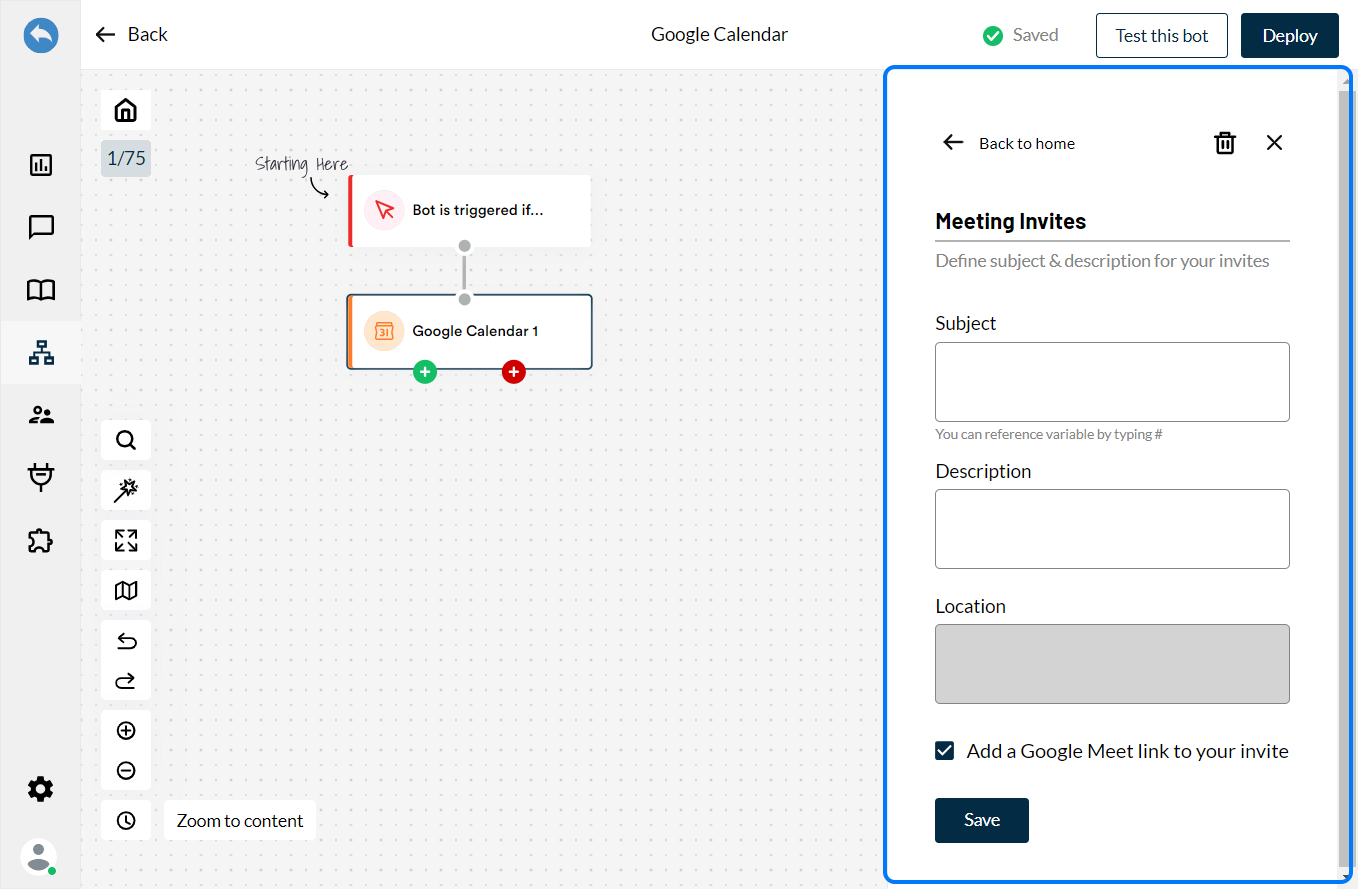
Task: Toggle the minimap icon
Action: click(x=126, y=590)
